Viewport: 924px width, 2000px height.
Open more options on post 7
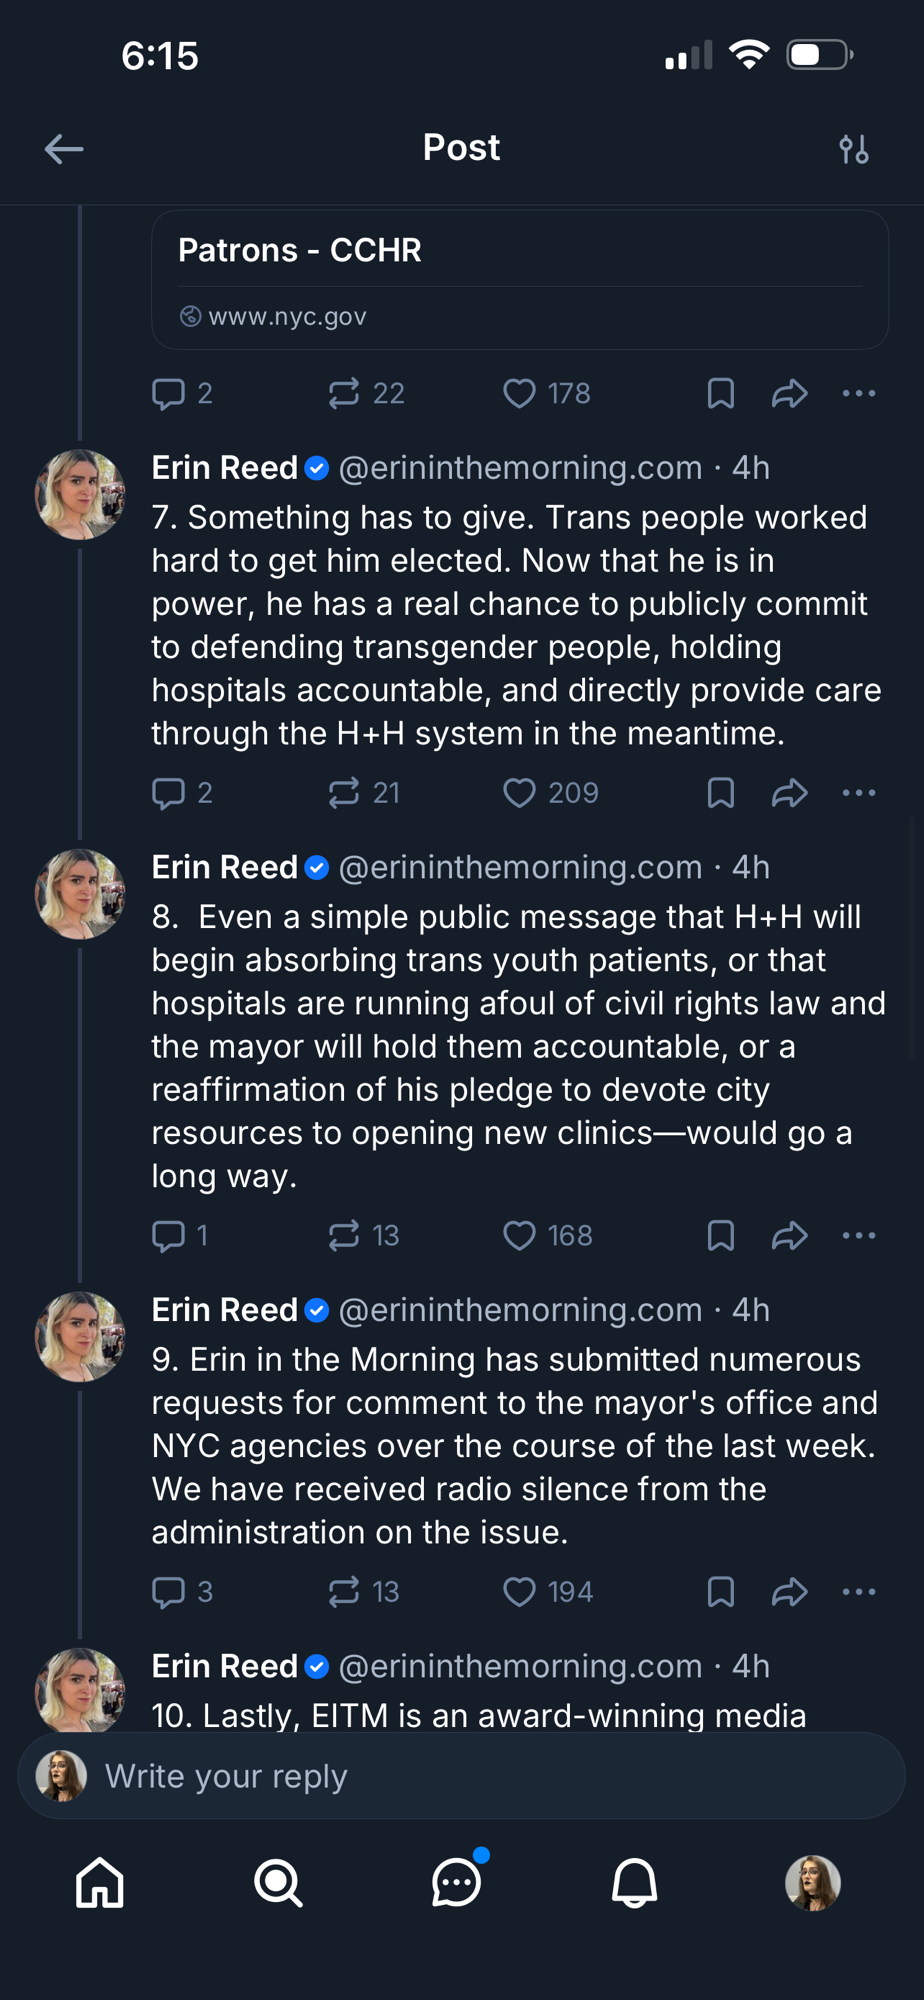pyautogui.click(x=858, y=793)
